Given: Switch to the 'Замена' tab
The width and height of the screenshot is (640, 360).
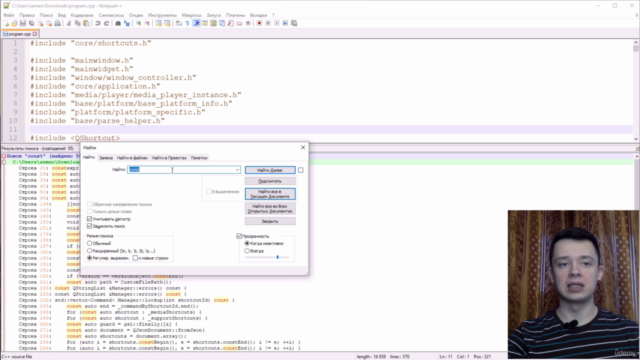Looking at the screenshot, I should pos(106,158).
